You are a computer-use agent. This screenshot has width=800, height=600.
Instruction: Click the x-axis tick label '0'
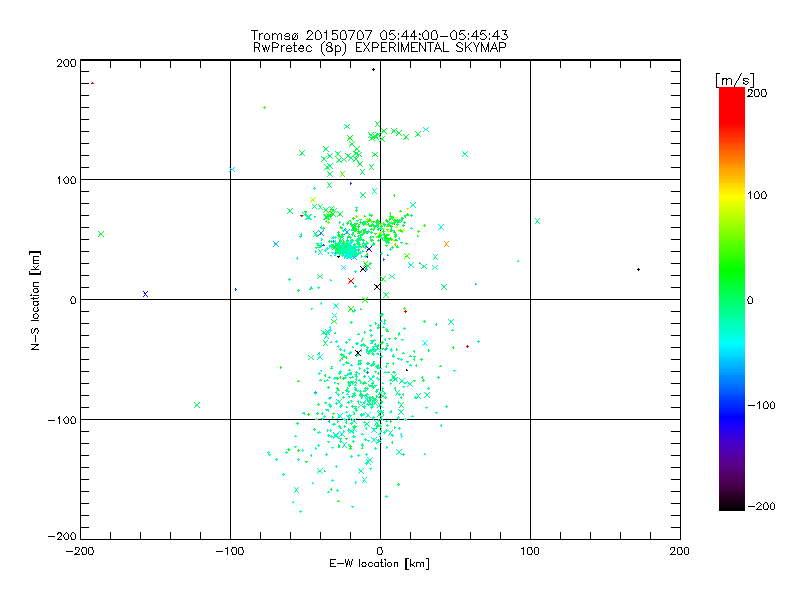(x=380, y=551)
